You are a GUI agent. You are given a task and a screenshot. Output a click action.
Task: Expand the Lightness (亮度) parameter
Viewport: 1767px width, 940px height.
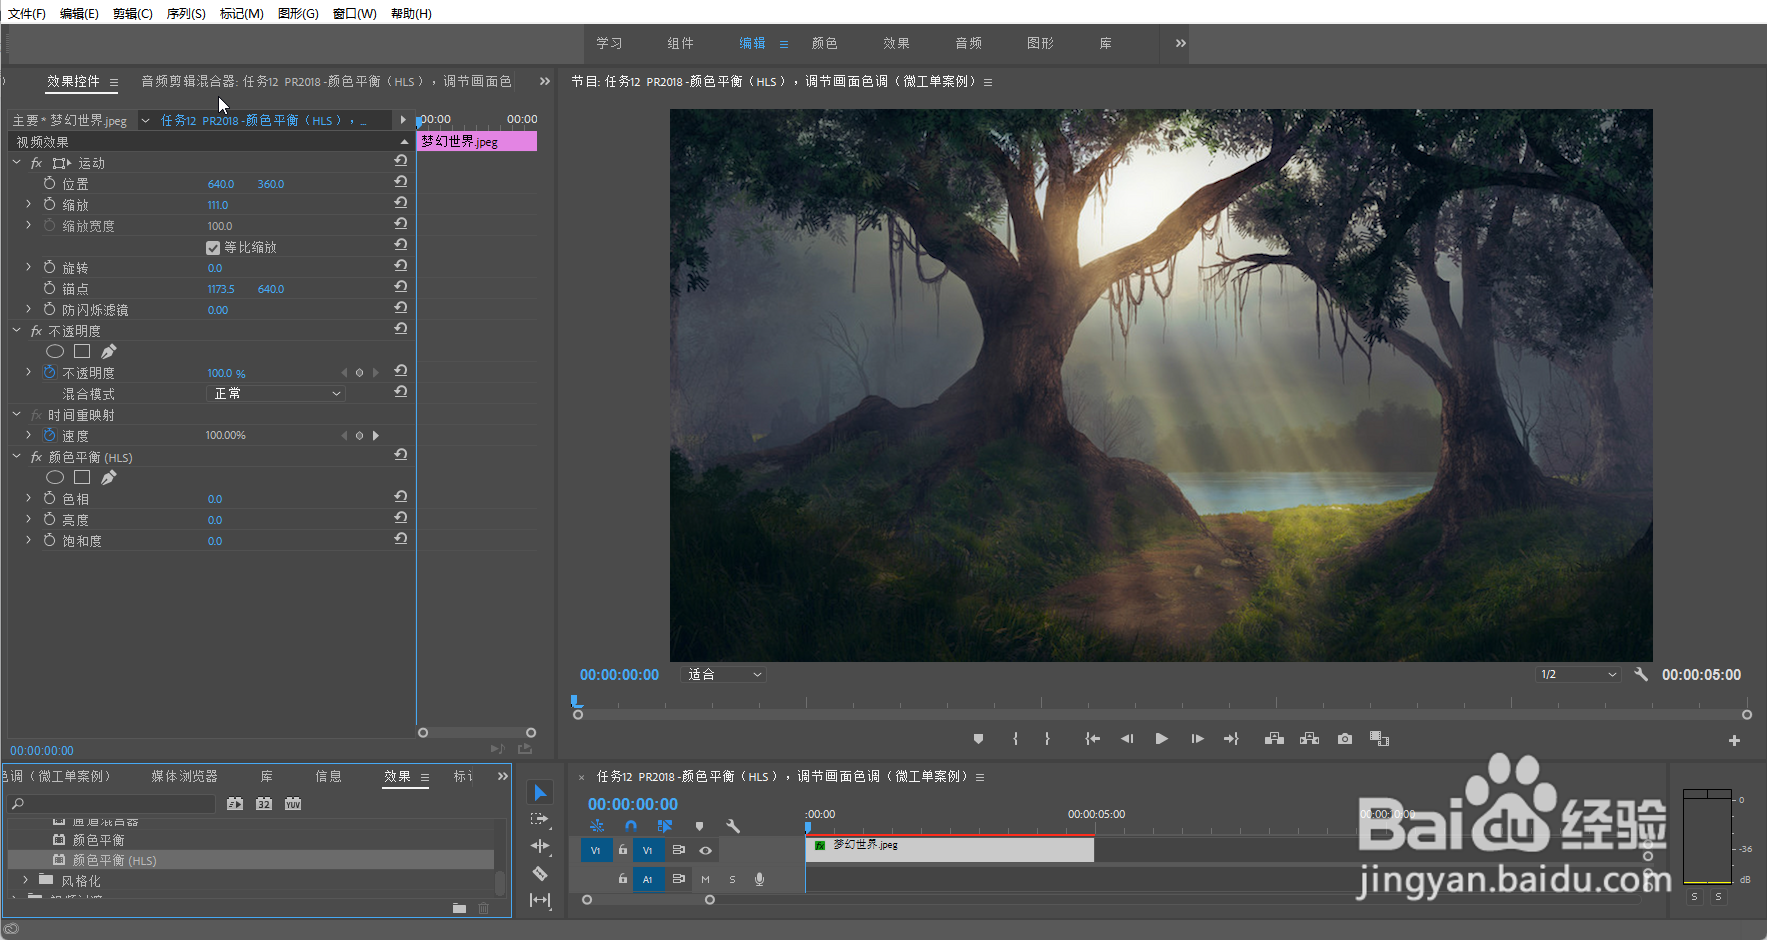[28, 519]
